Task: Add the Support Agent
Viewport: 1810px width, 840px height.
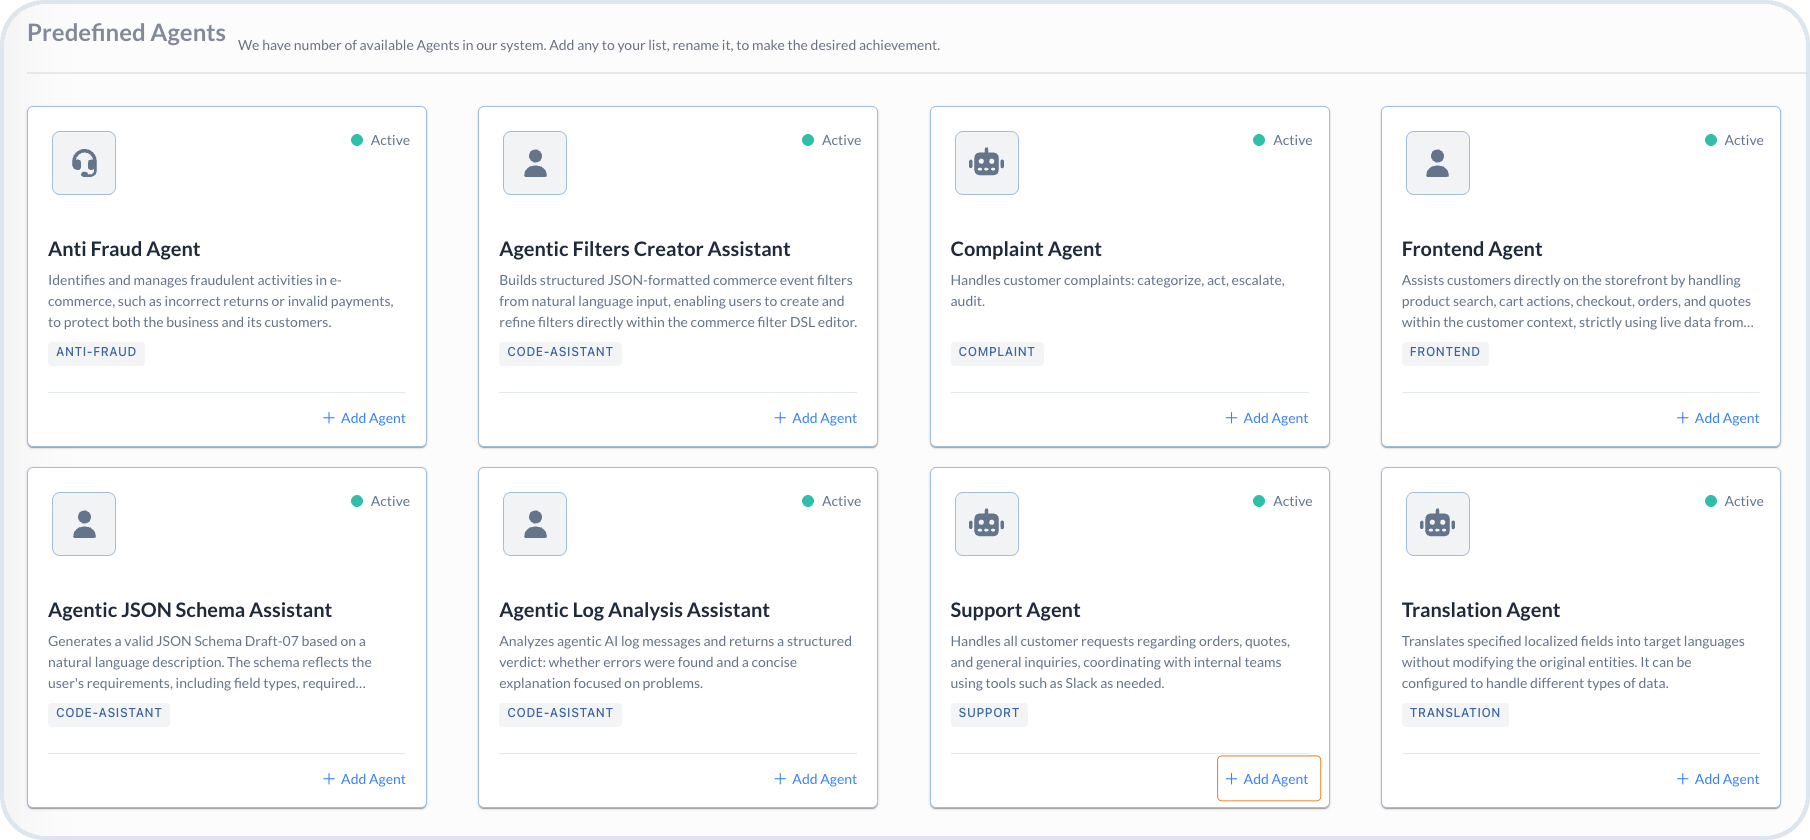Action: [1268, 779]
